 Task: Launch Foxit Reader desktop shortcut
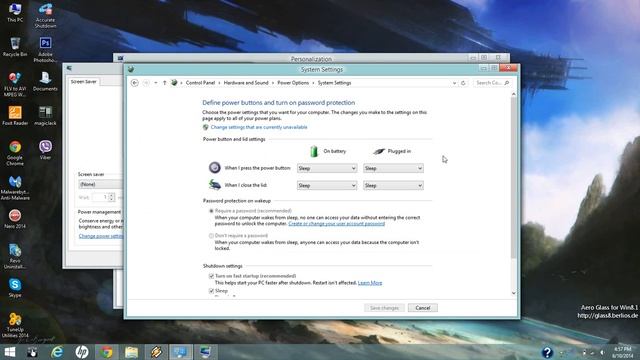(x=15, y=116)
